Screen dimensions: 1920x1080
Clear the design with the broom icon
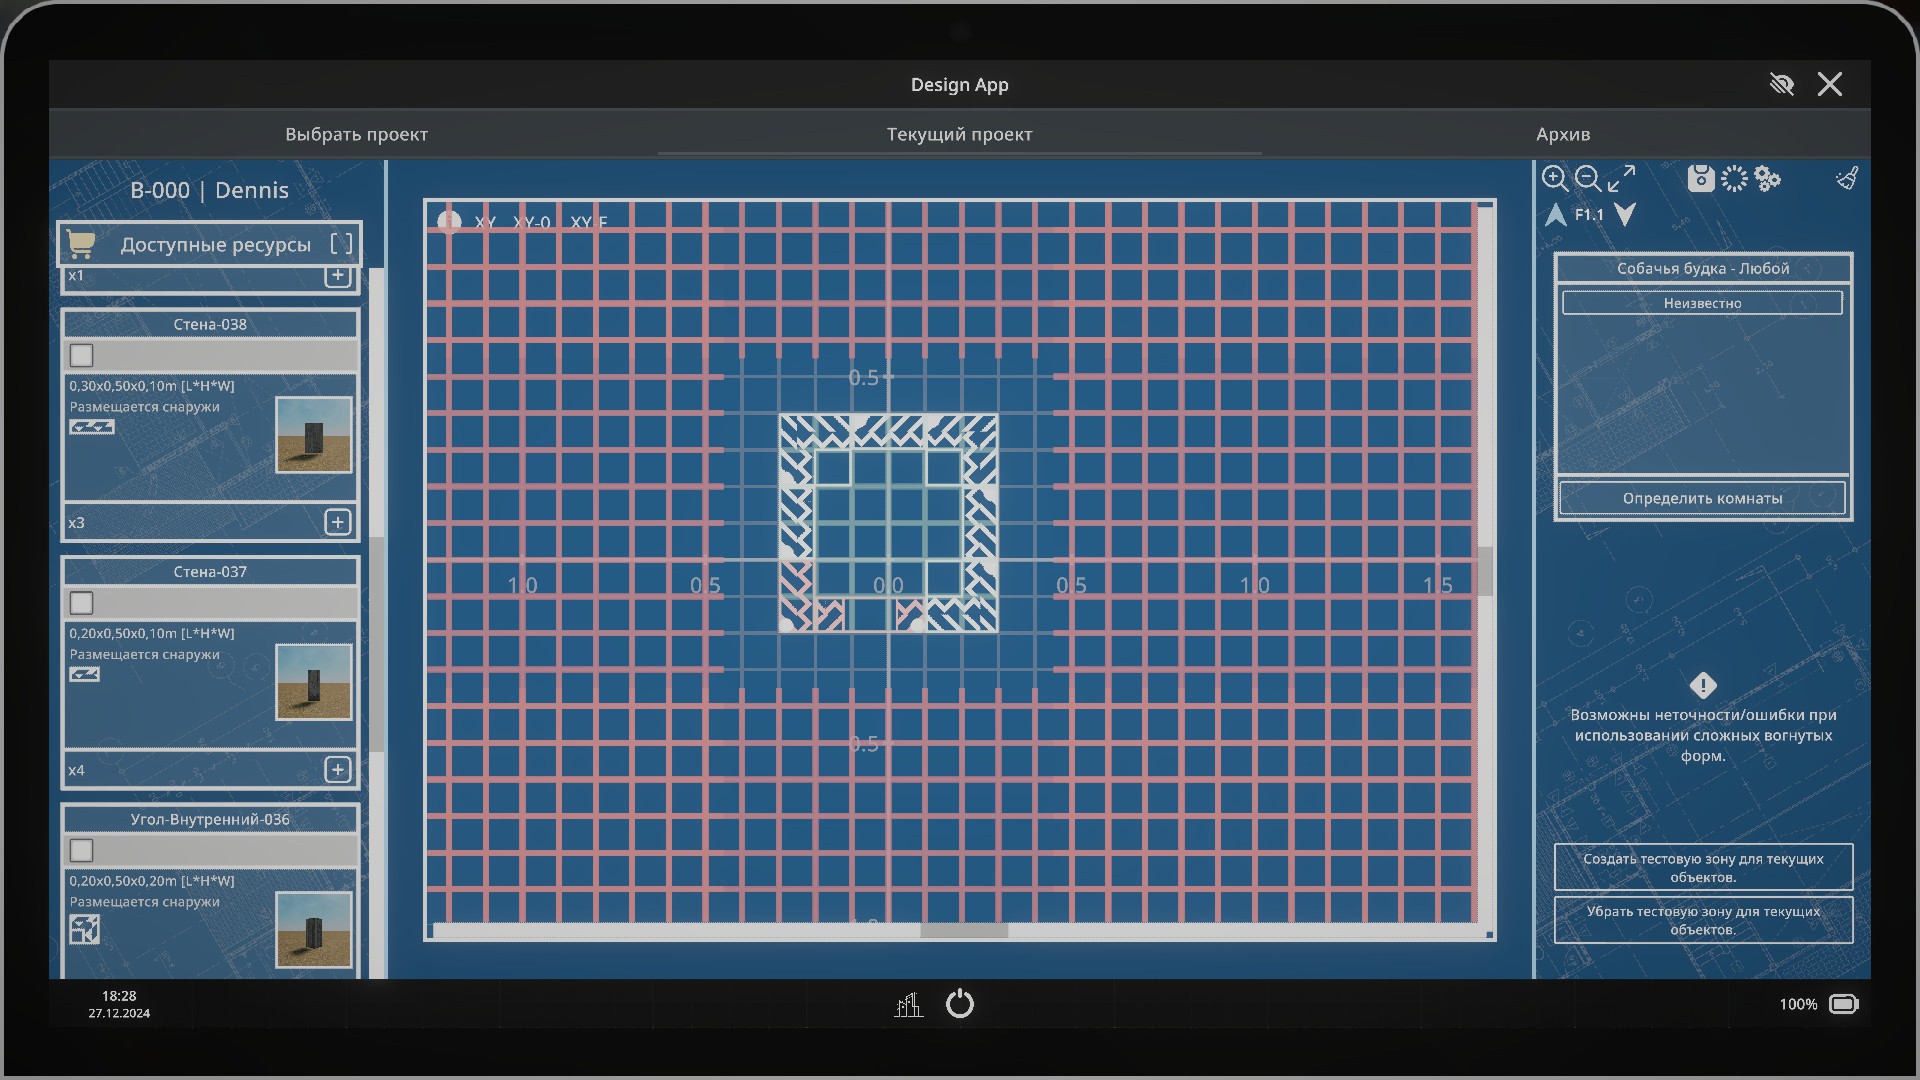1847,179
